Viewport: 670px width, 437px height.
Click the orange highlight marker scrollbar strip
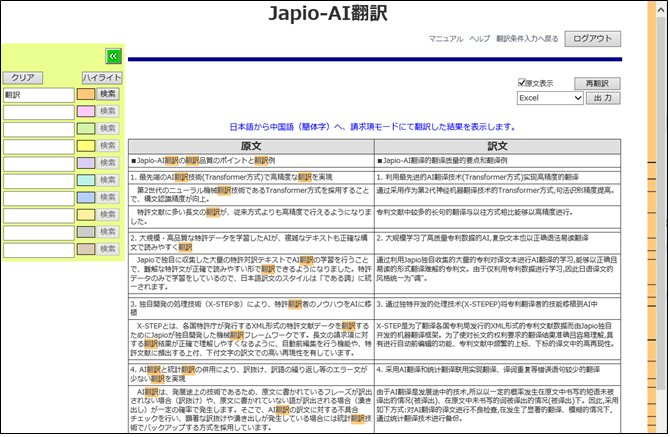(x=652, y=218)
